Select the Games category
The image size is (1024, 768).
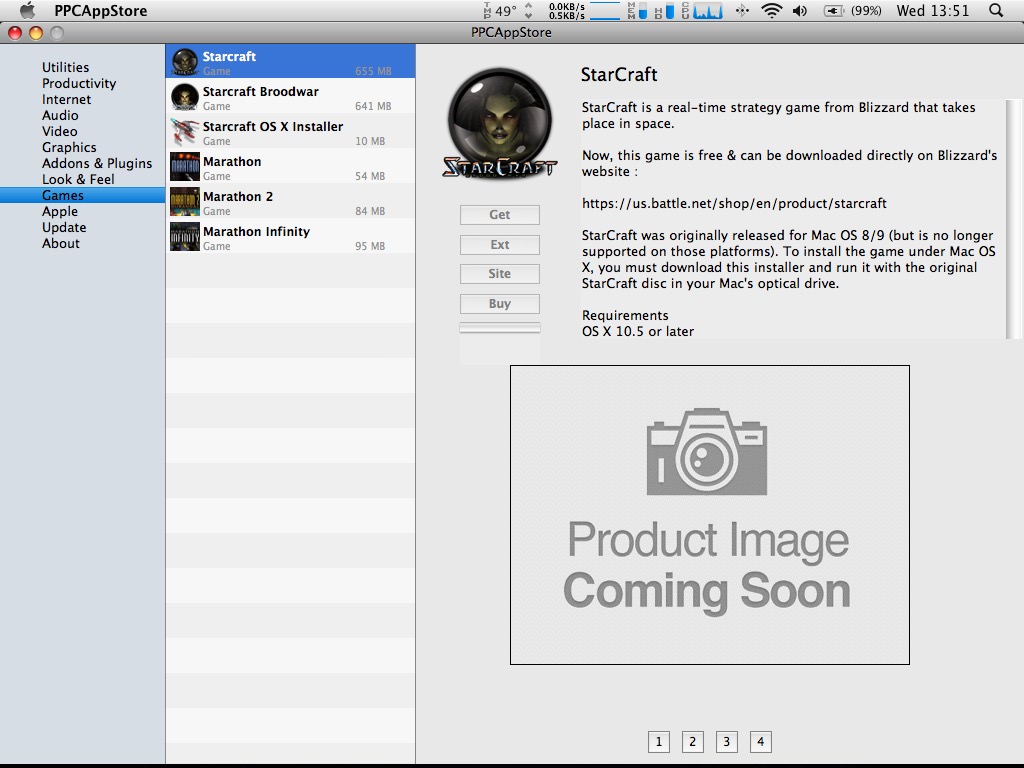click(x=82, y=195)
